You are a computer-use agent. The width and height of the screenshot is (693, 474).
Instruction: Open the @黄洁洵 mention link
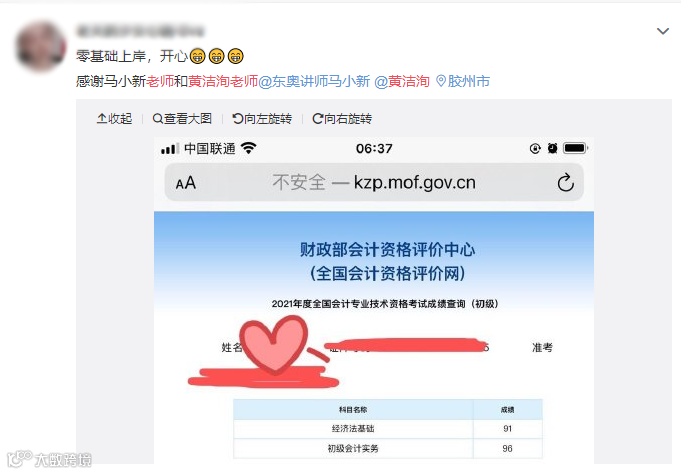point(402,81)
